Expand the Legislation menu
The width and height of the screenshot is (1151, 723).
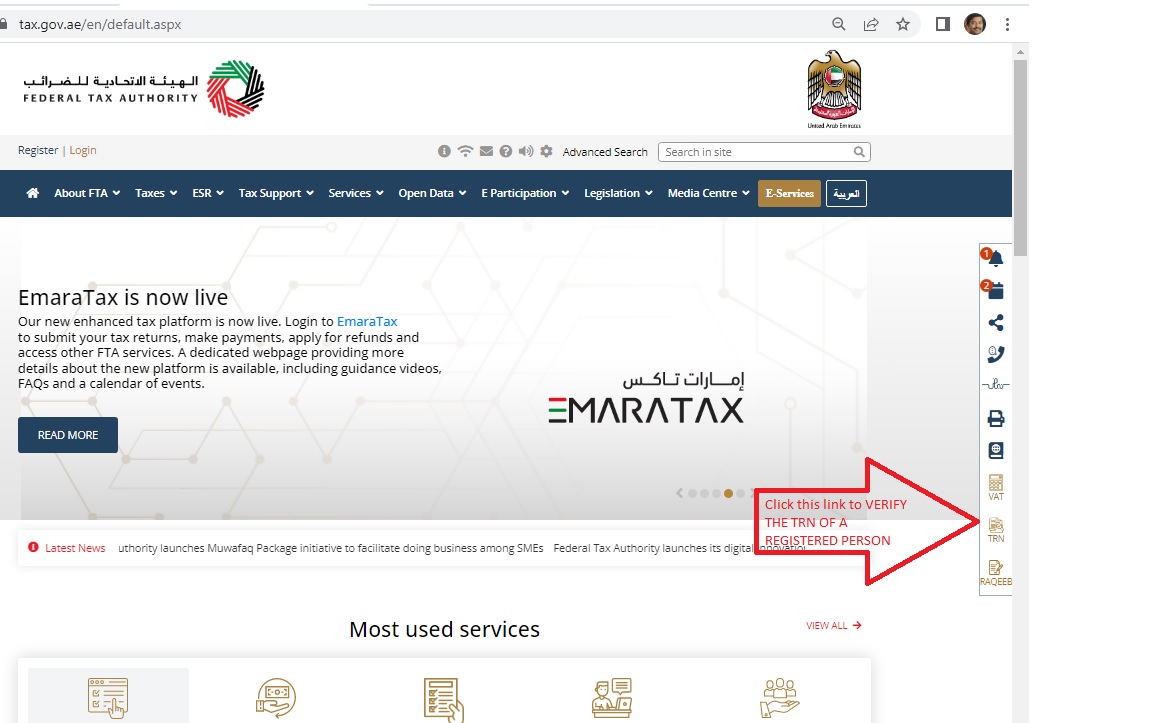click(x=618, y=193)
